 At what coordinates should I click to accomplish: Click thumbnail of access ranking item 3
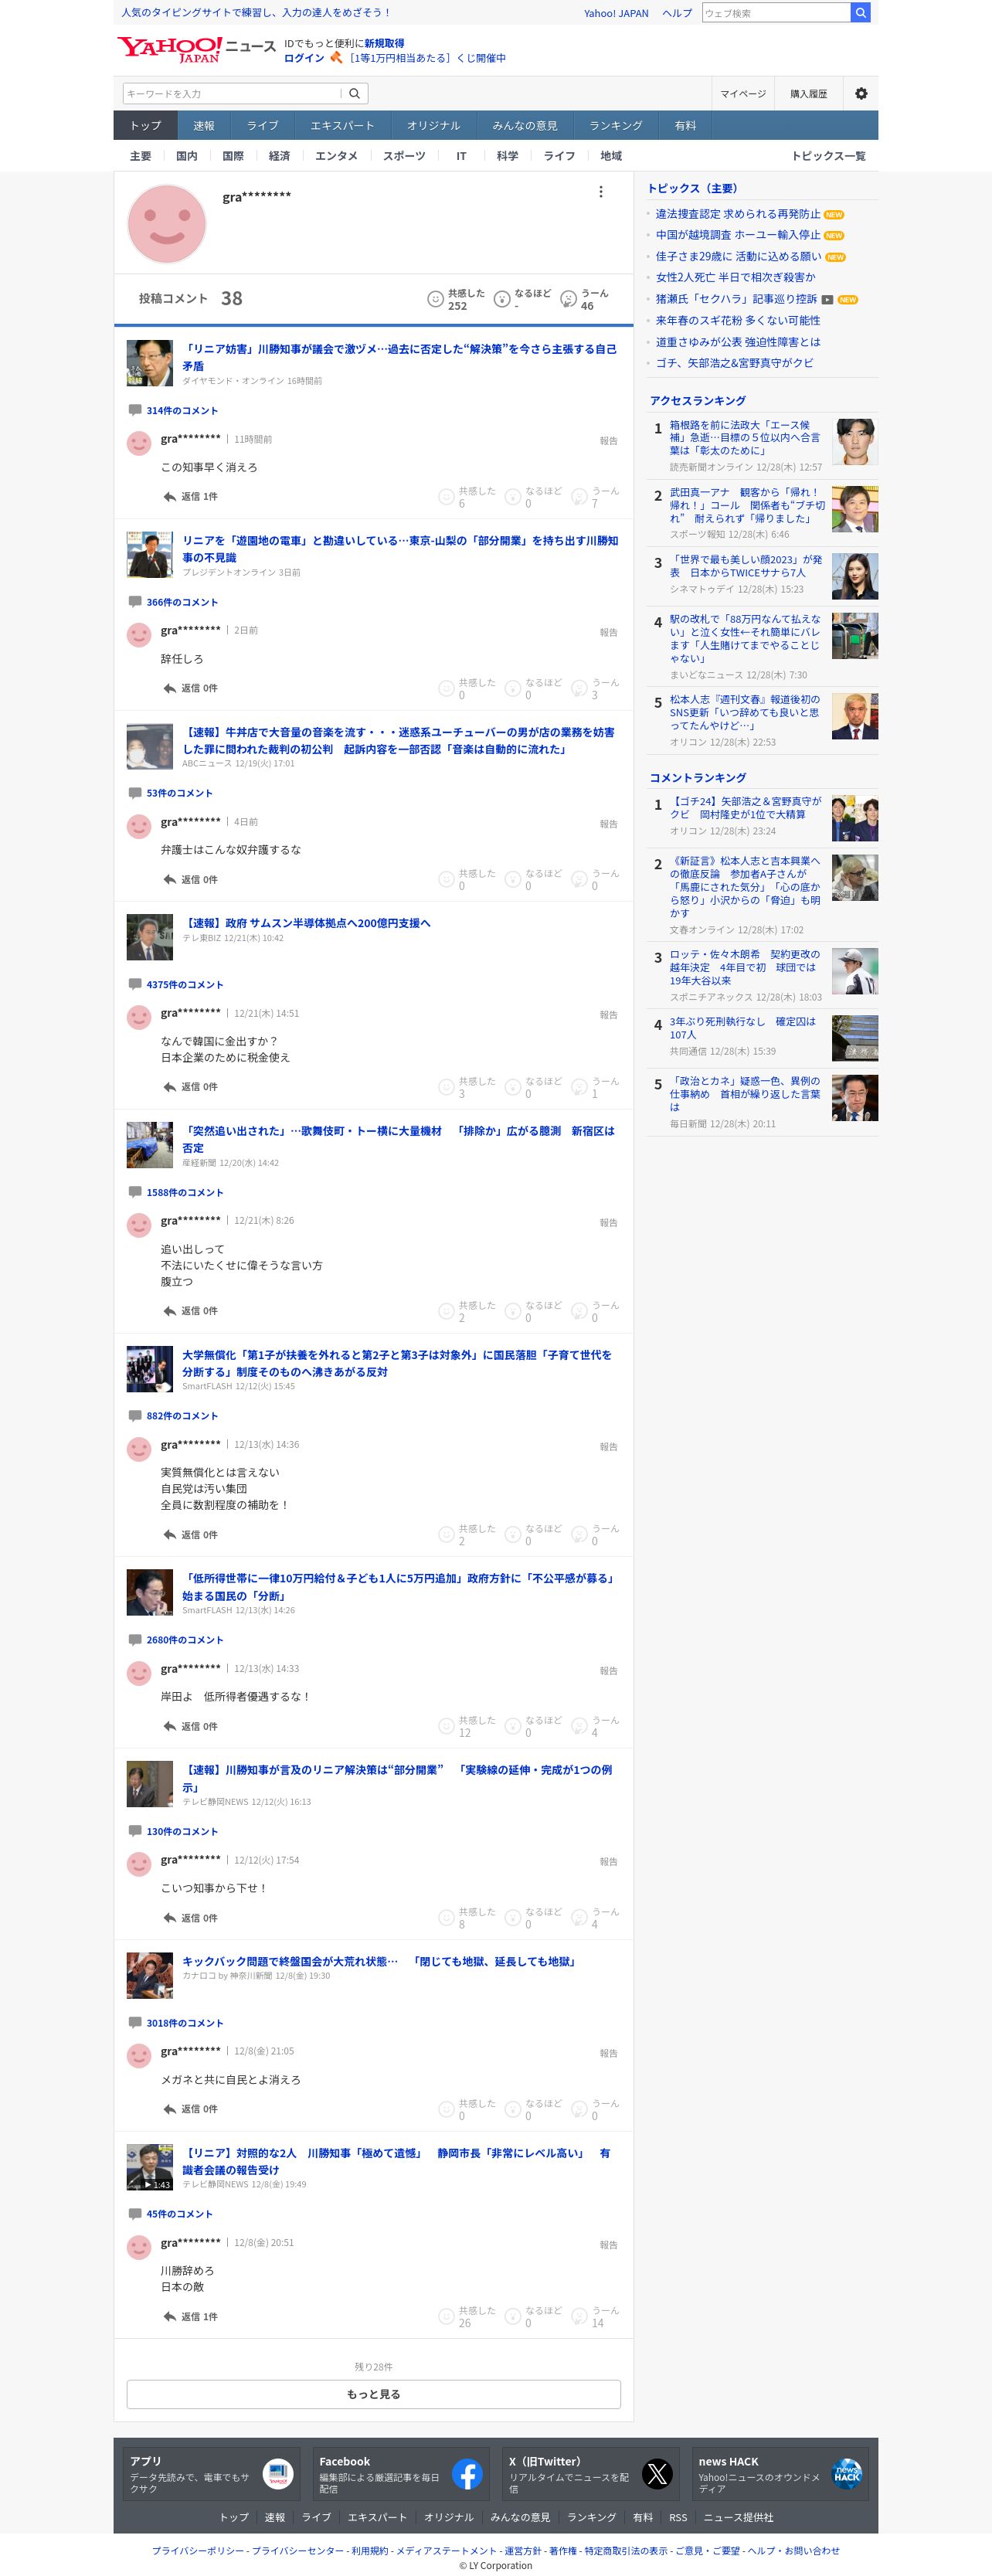click(x=855, y=576)
